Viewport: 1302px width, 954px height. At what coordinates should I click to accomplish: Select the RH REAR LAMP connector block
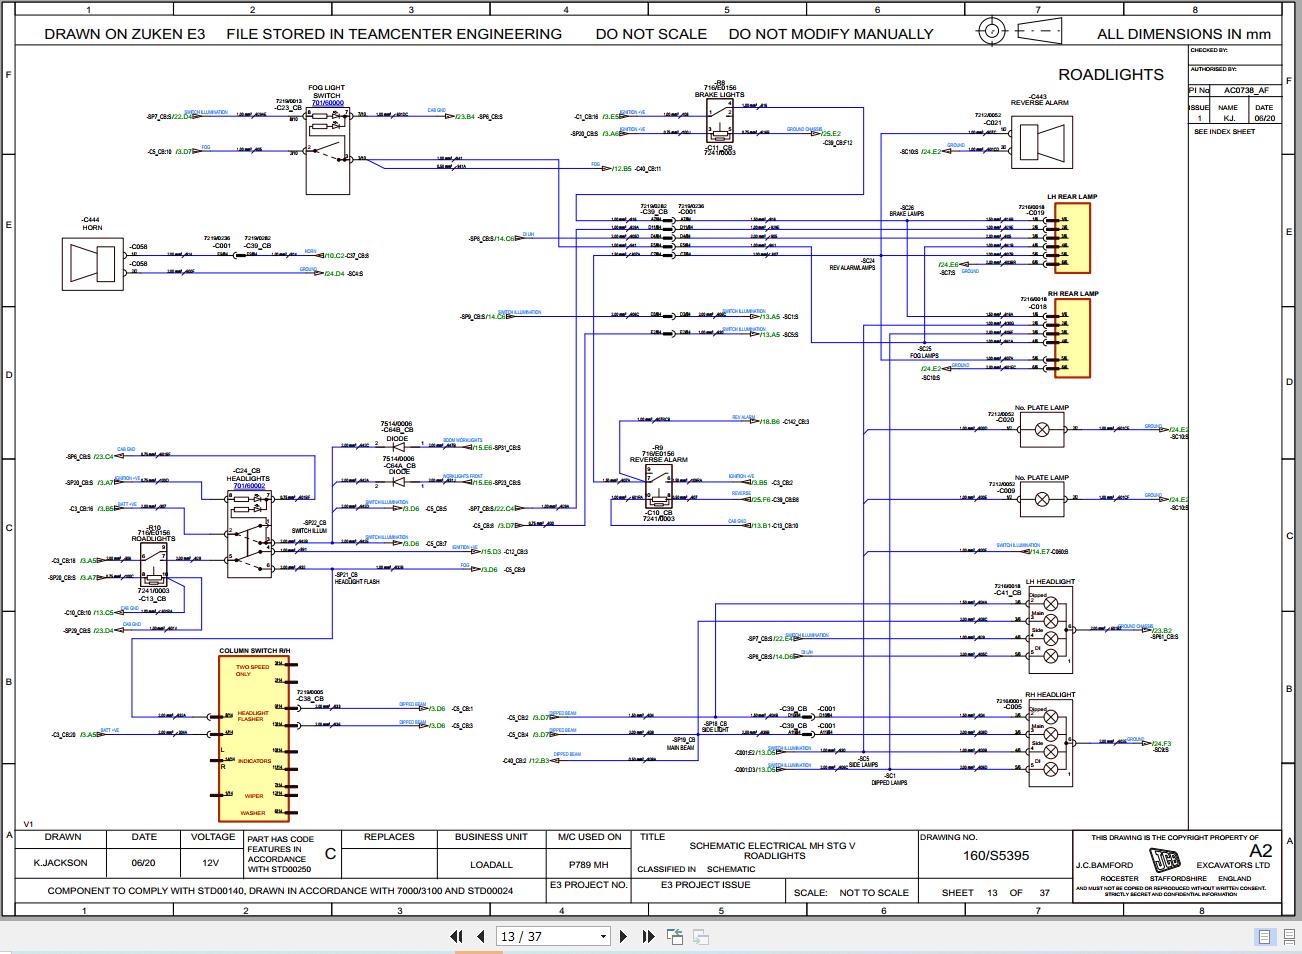1072,339
